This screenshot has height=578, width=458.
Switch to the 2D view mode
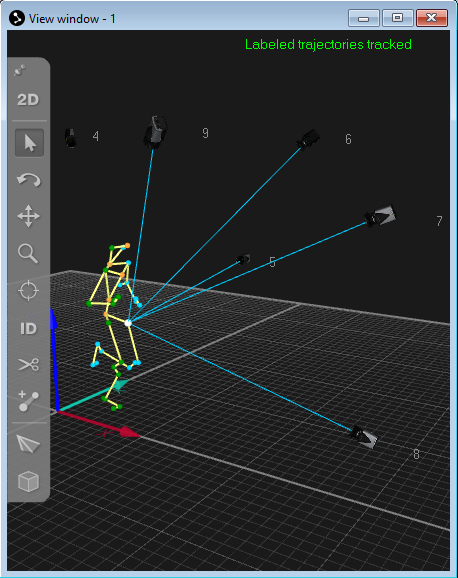point(28,100)
